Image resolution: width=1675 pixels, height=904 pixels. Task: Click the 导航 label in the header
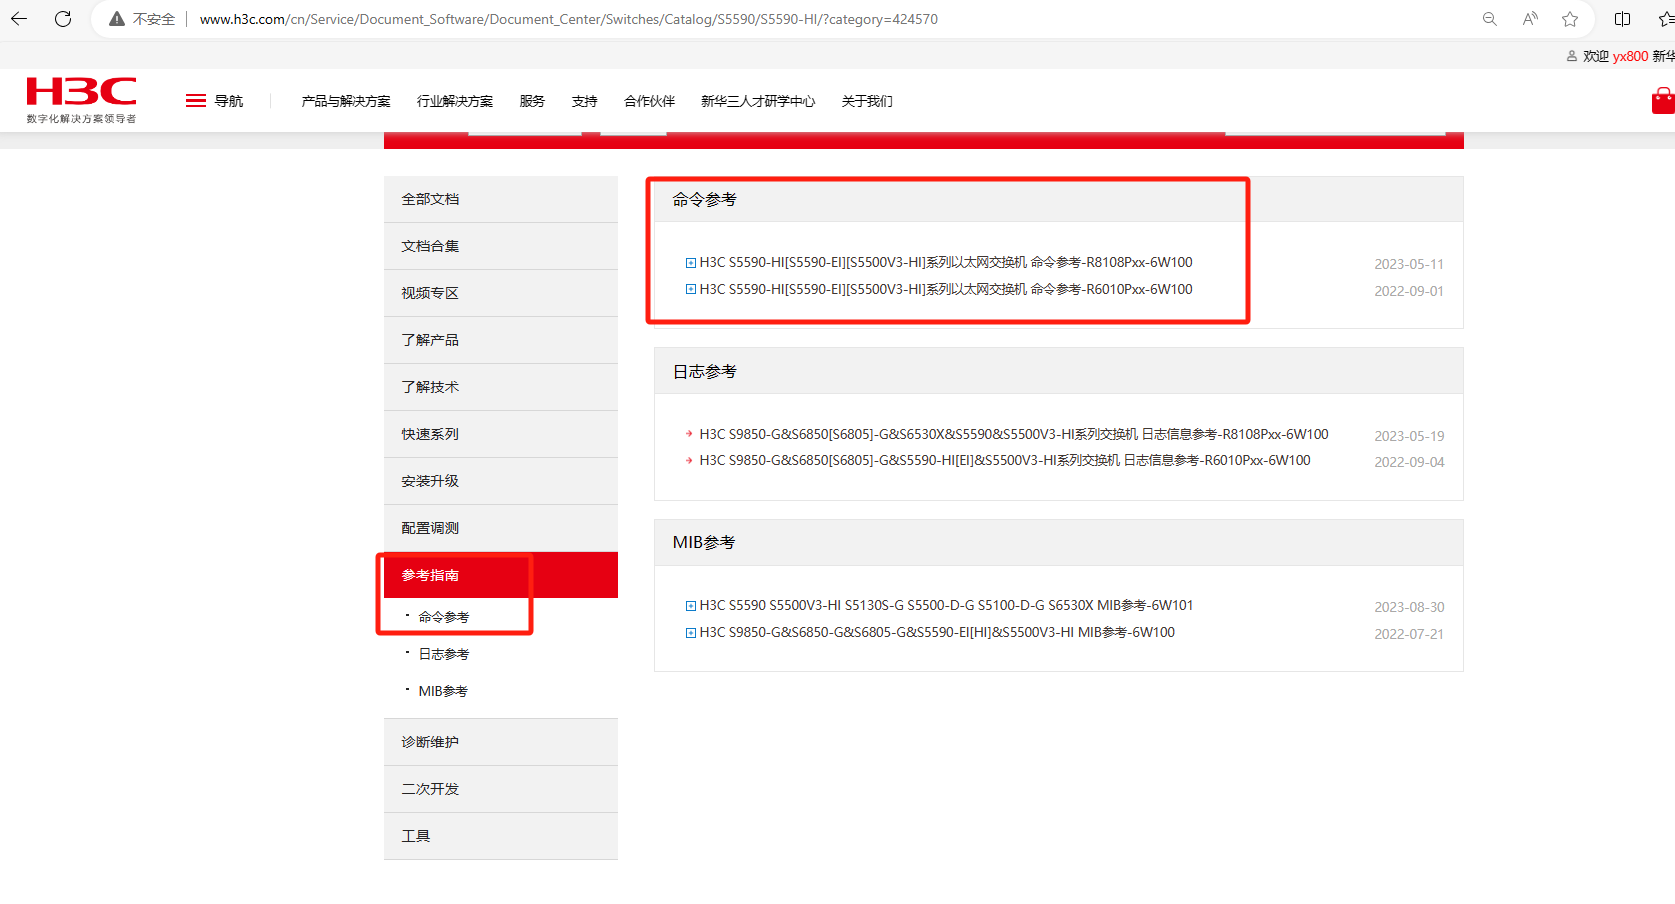point(229,101)
